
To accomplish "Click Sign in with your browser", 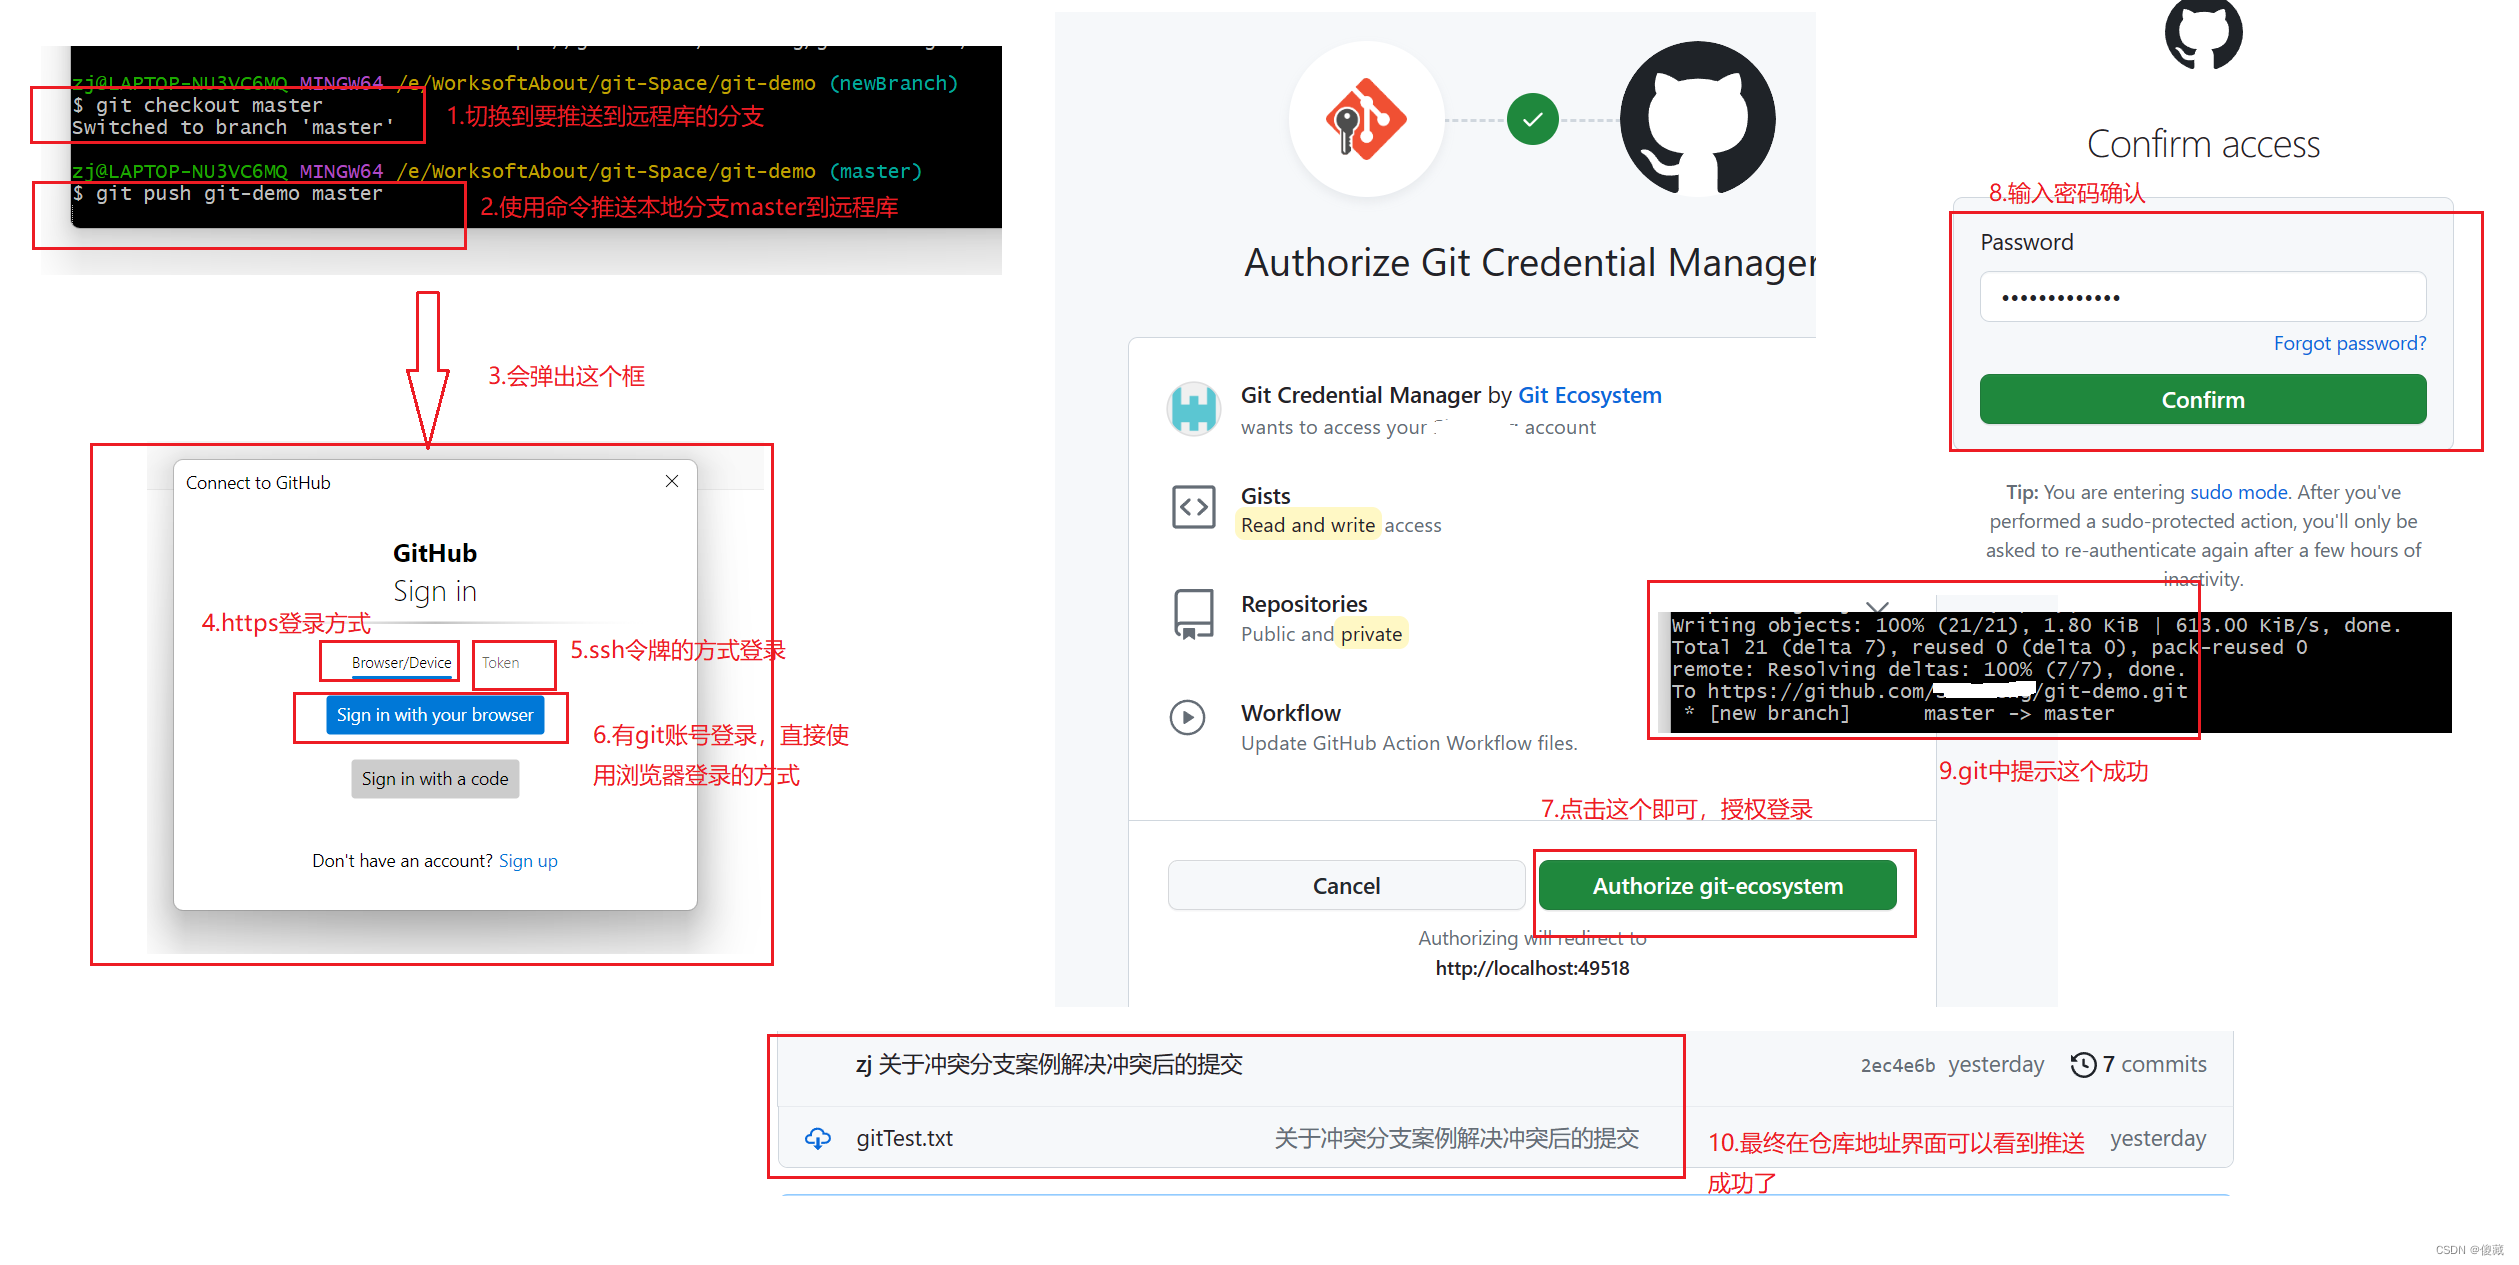I will 435,715.
